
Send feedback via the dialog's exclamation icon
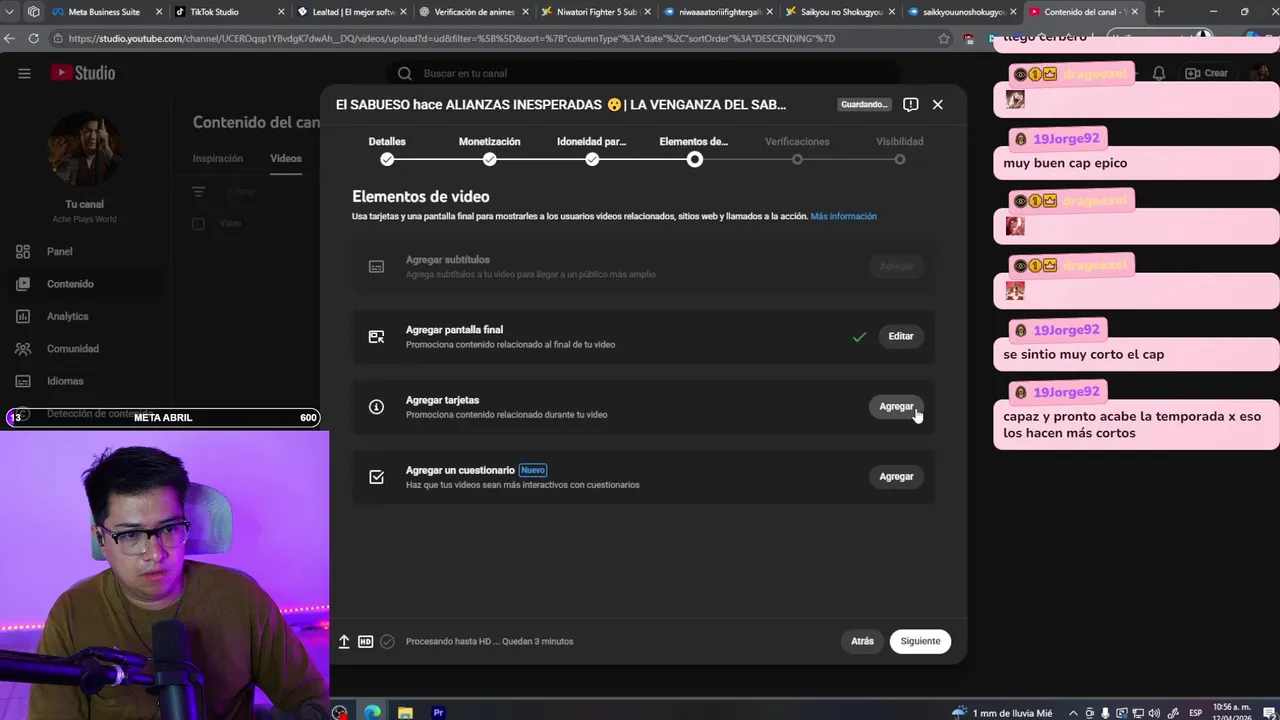[910, 104]
